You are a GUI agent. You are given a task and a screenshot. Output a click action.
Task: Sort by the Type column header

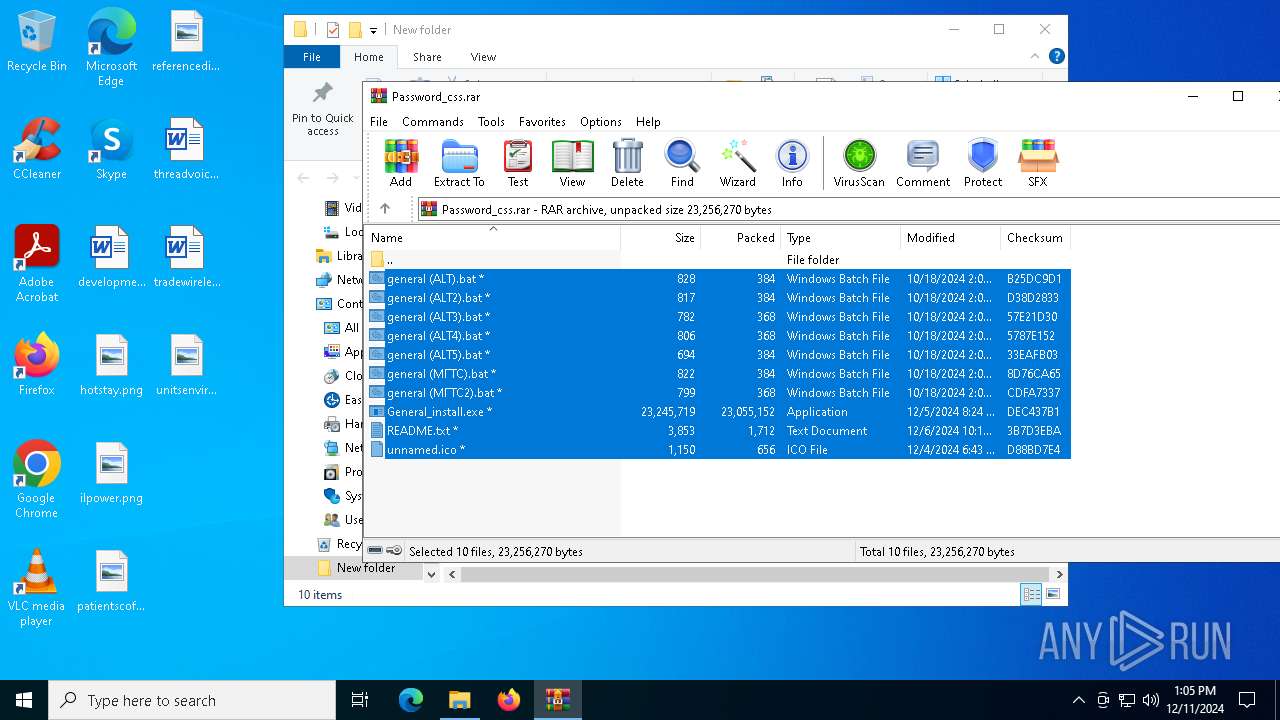point(841,238)
